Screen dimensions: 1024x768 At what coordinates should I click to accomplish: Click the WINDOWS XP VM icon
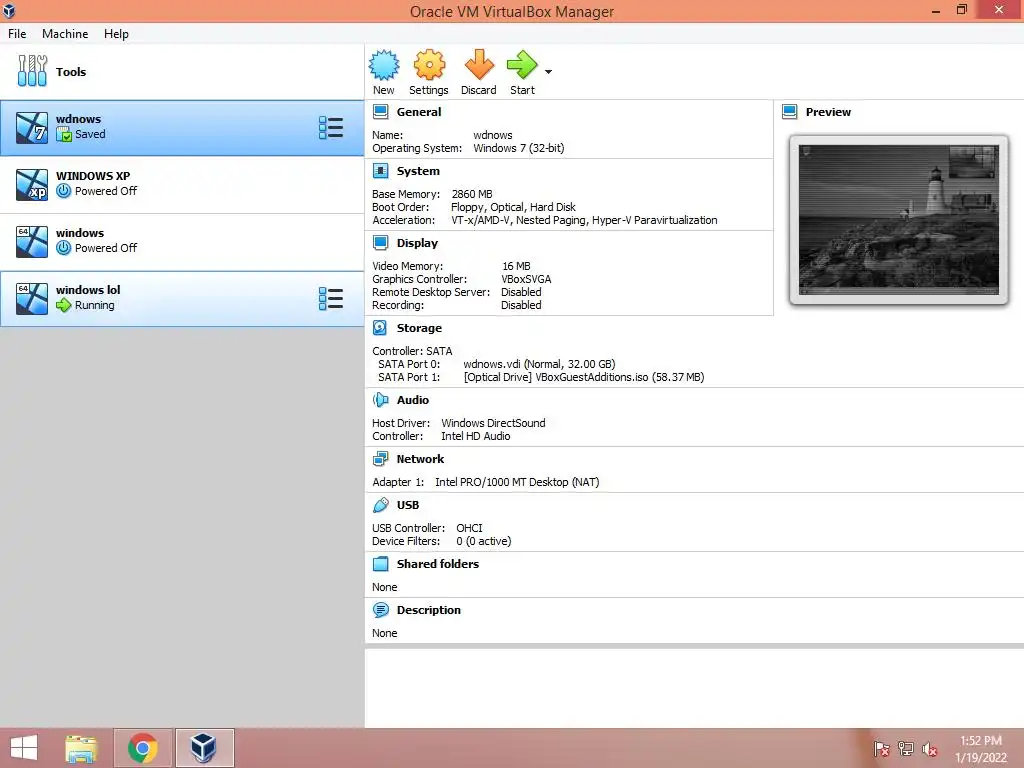[32, 185]
